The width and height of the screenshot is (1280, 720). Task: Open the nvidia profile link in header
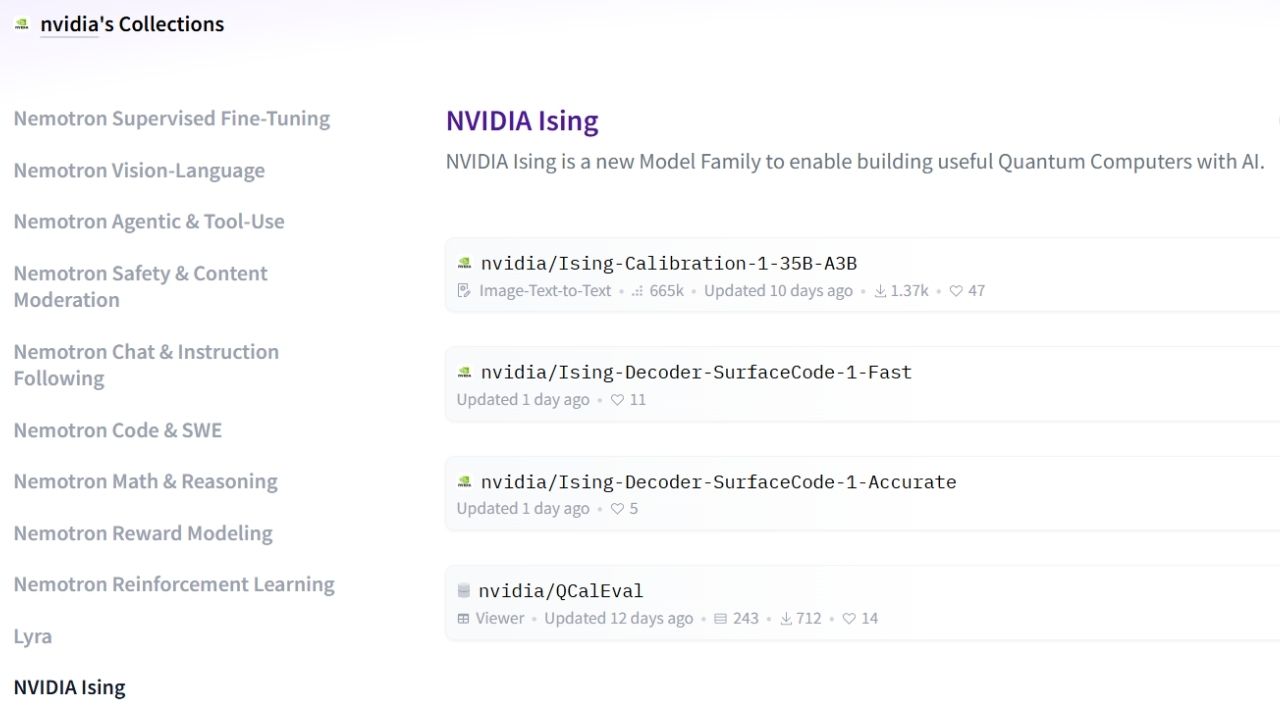tap(69, 24)
